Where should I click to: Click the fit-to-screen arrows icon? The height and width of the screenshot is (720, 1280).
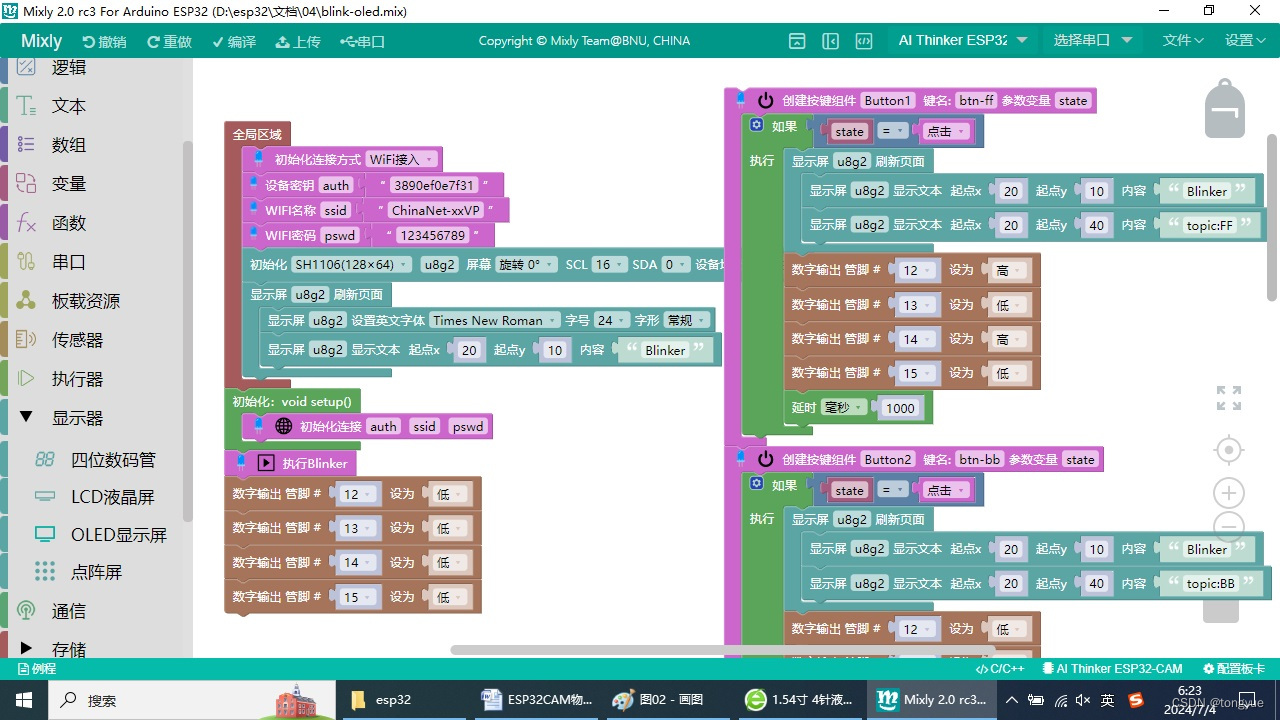pos(1229,398)
